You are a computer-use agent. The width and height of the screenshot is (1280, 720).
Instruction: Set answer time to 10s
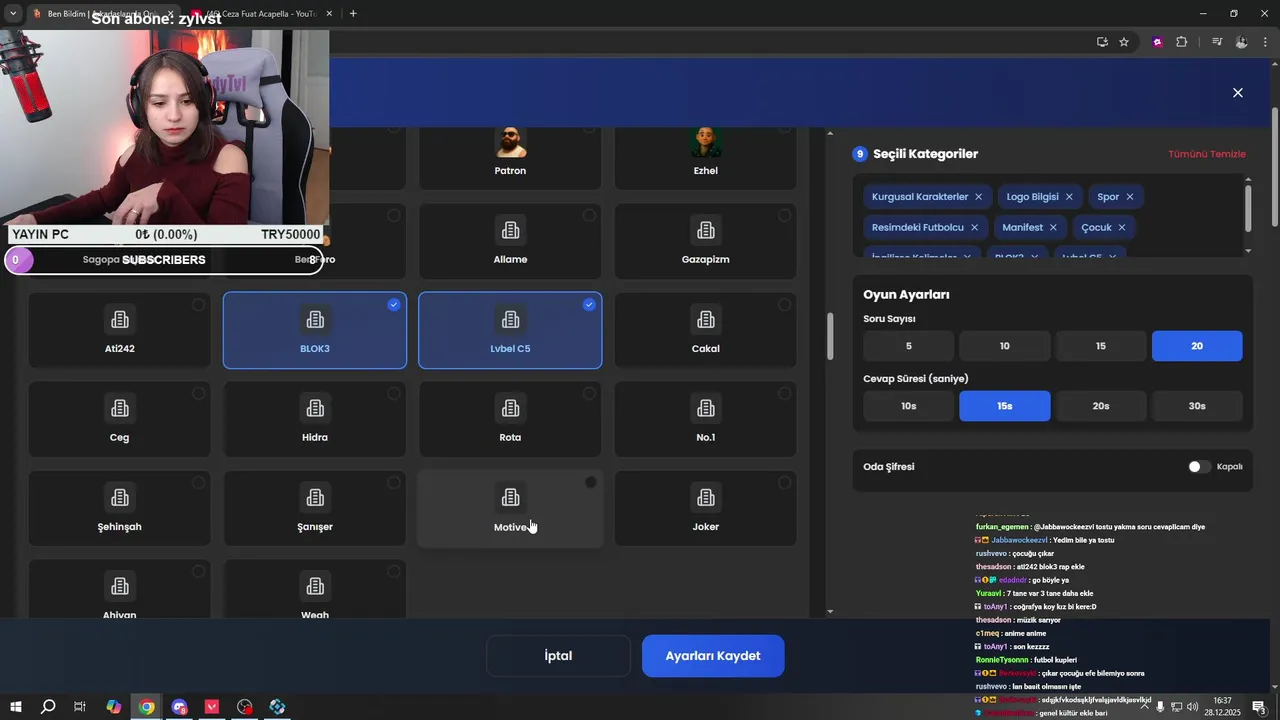[909, 406]
